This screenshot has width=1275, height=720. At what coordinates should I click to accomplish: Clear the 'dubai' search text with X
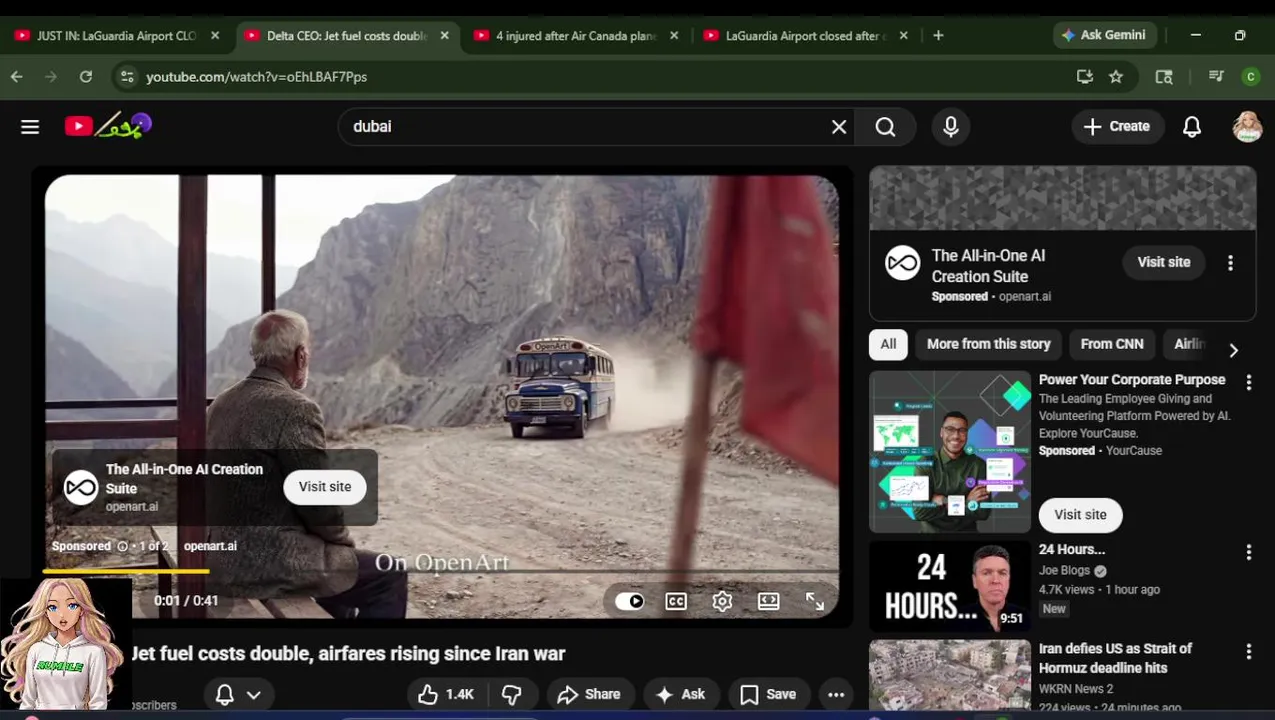[839, 127]
